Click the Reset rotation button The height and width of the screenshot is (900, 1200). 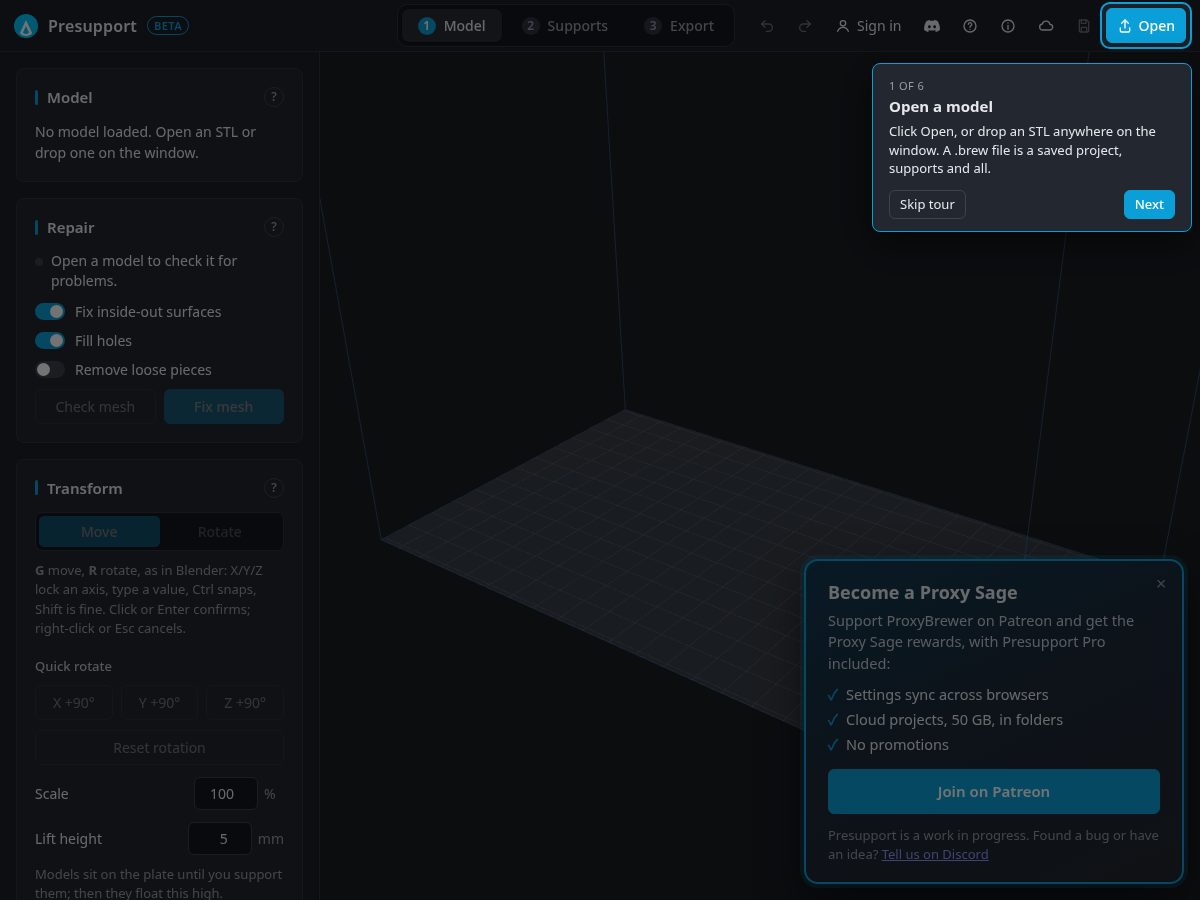pyautogui.click(x=159, y=748)
